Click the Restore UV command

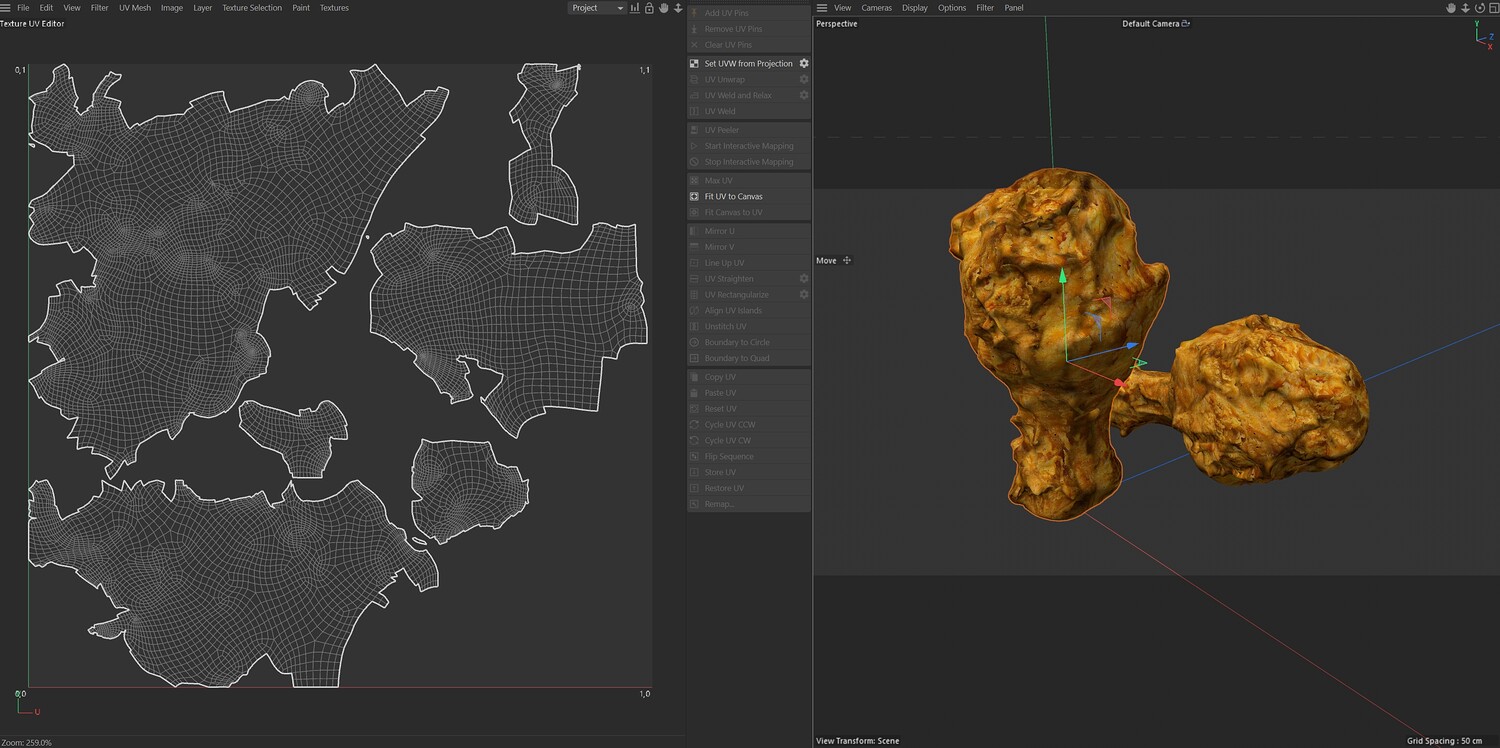[x=749, y=488]
